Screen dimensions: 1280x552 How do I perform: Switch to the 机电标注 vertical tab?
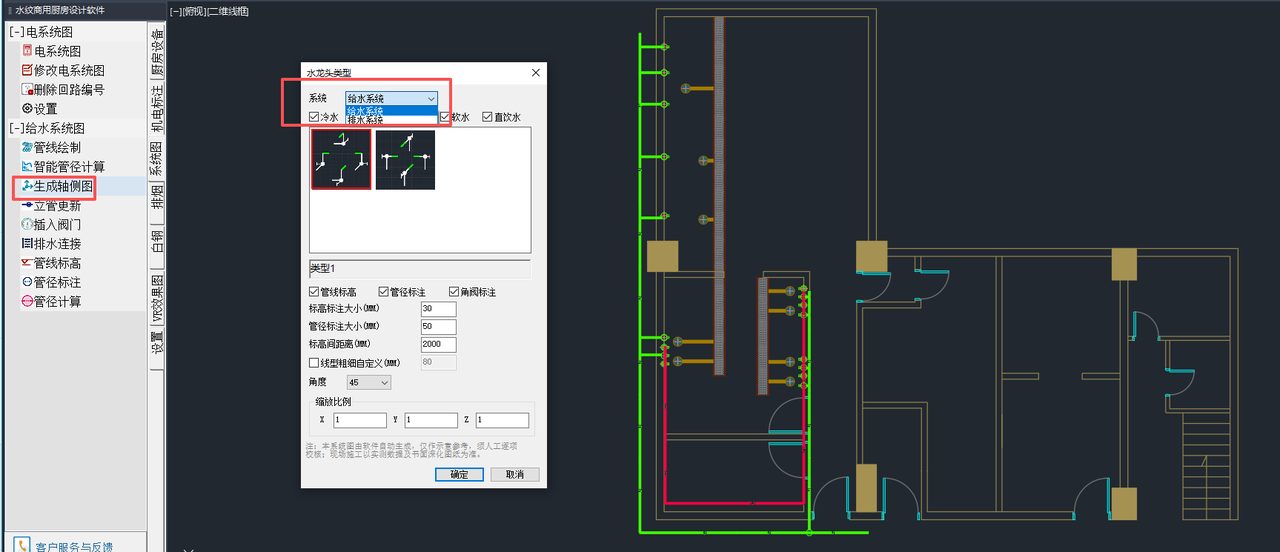point(157,109)
